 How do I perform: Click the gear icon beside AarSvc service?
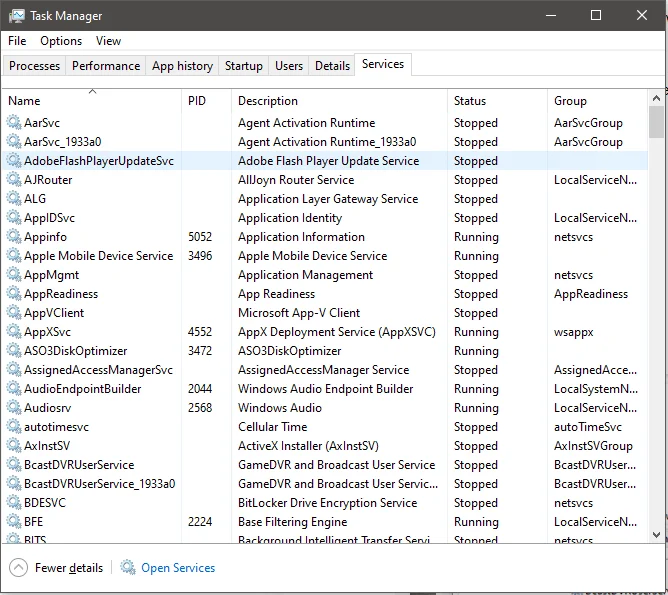coord(14,123)
